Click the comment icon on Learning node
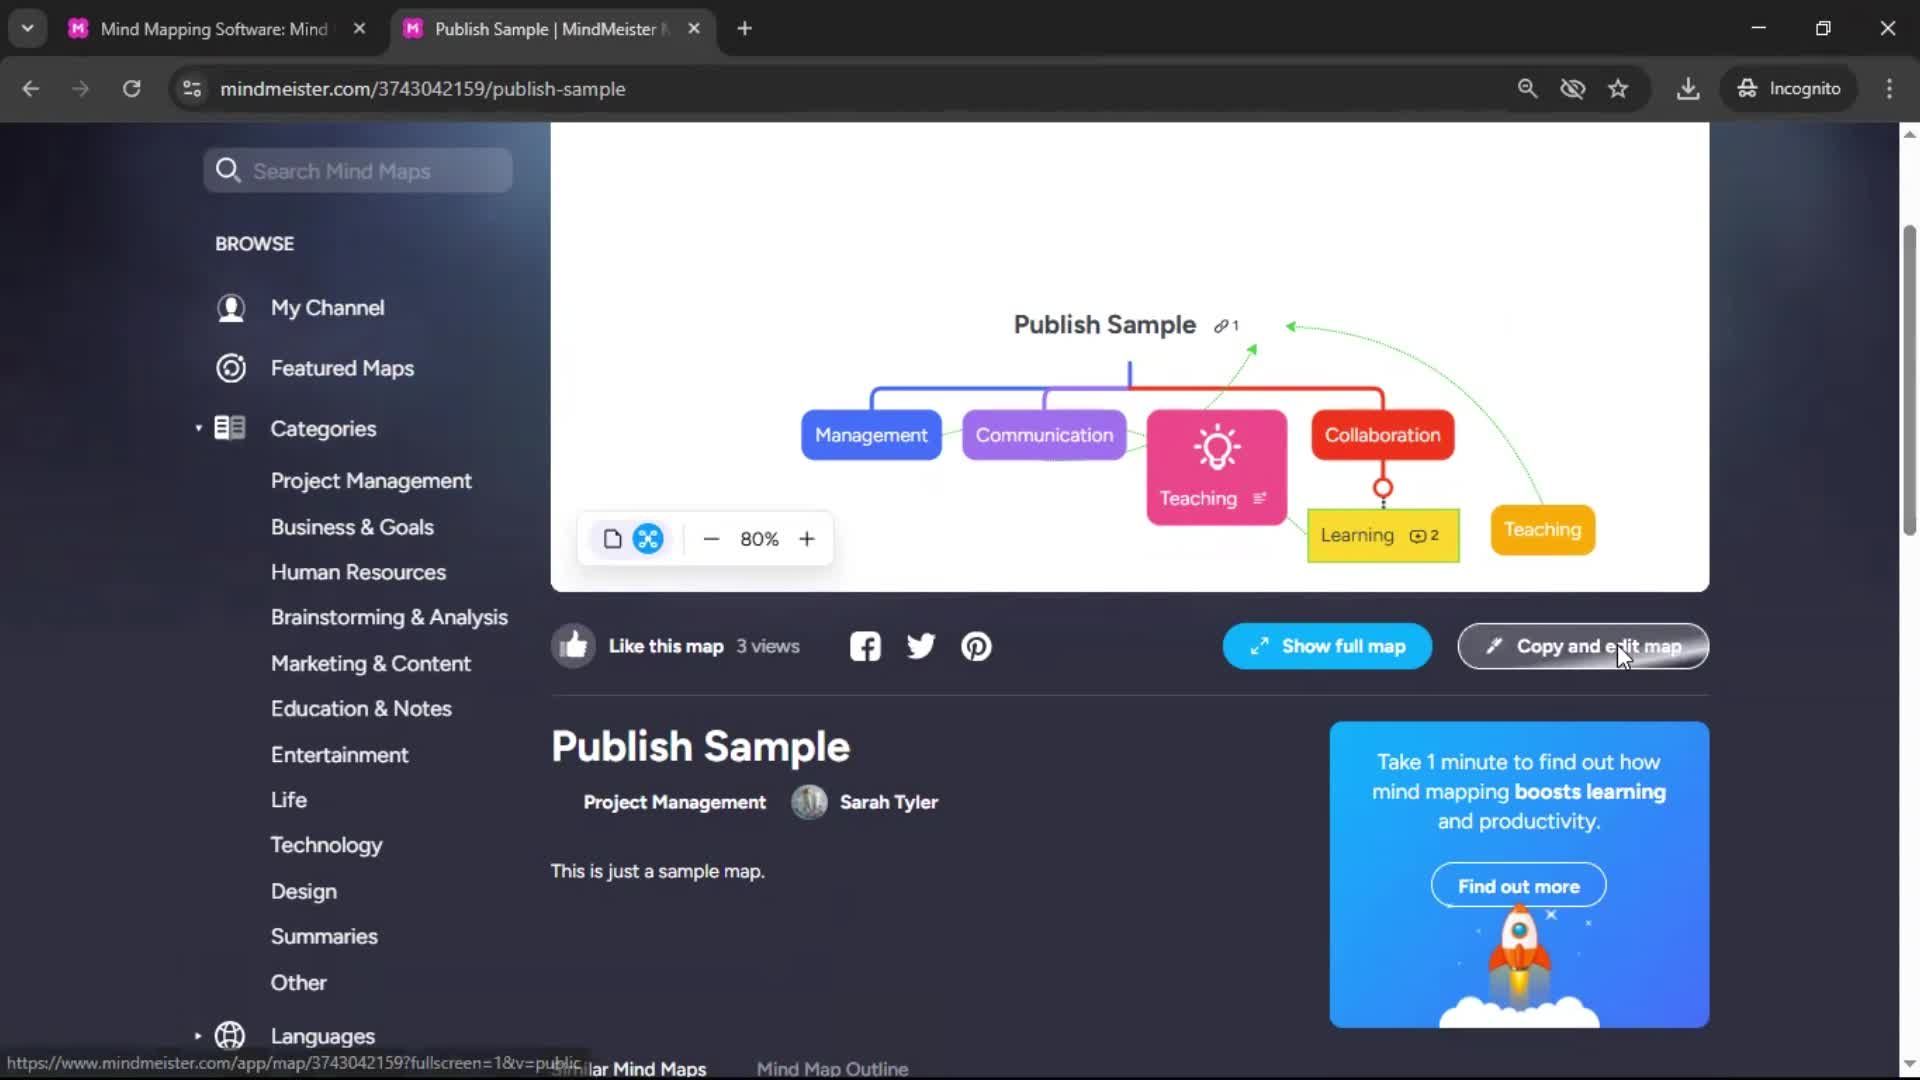 [1417, 536]
